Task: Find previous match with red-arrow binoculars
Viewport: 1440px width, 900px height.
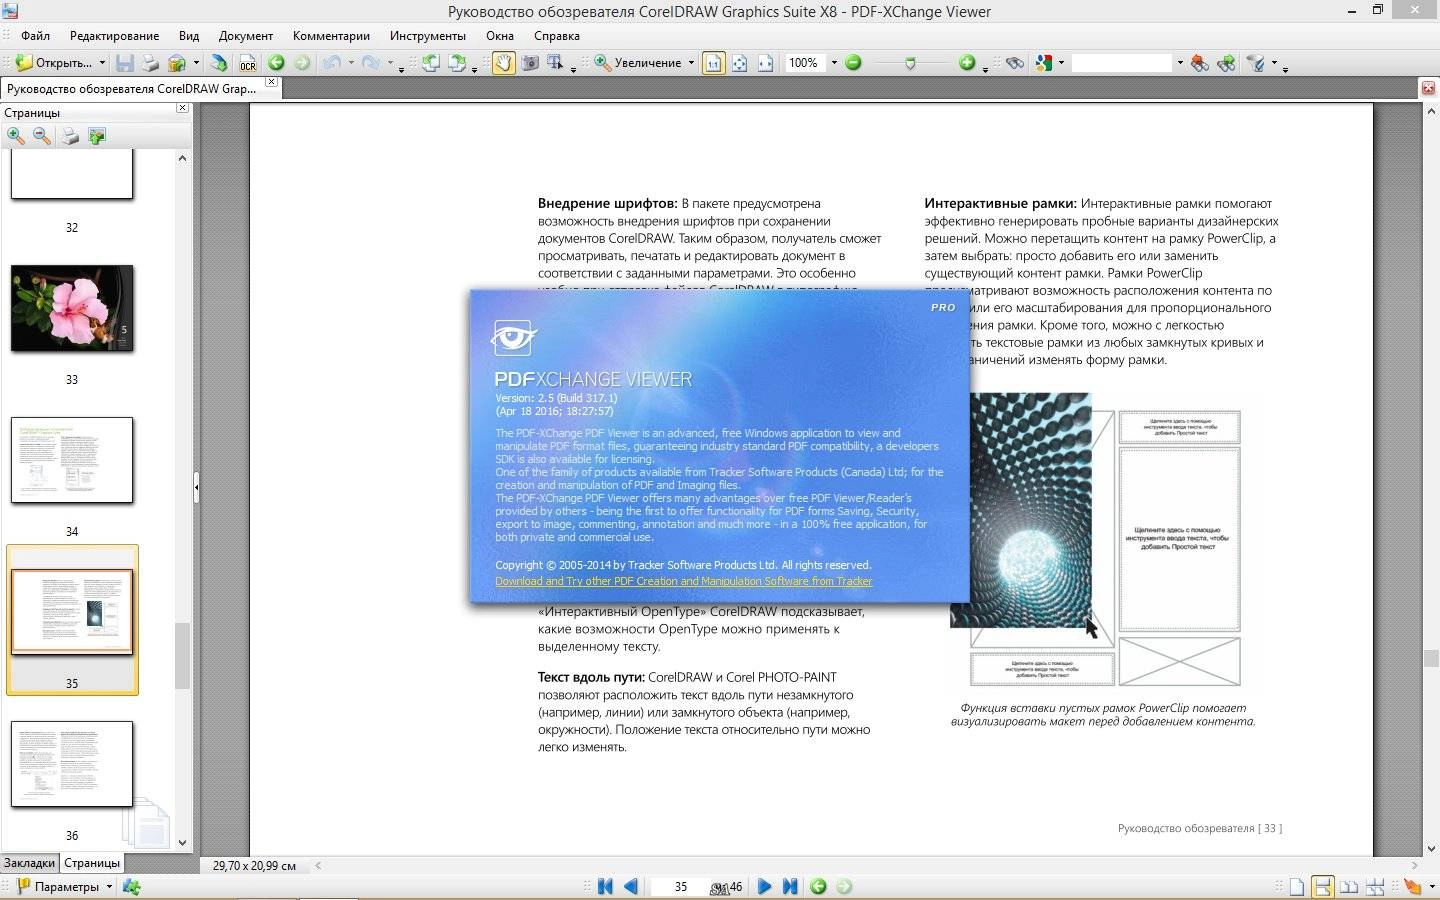Action: 1199,63
